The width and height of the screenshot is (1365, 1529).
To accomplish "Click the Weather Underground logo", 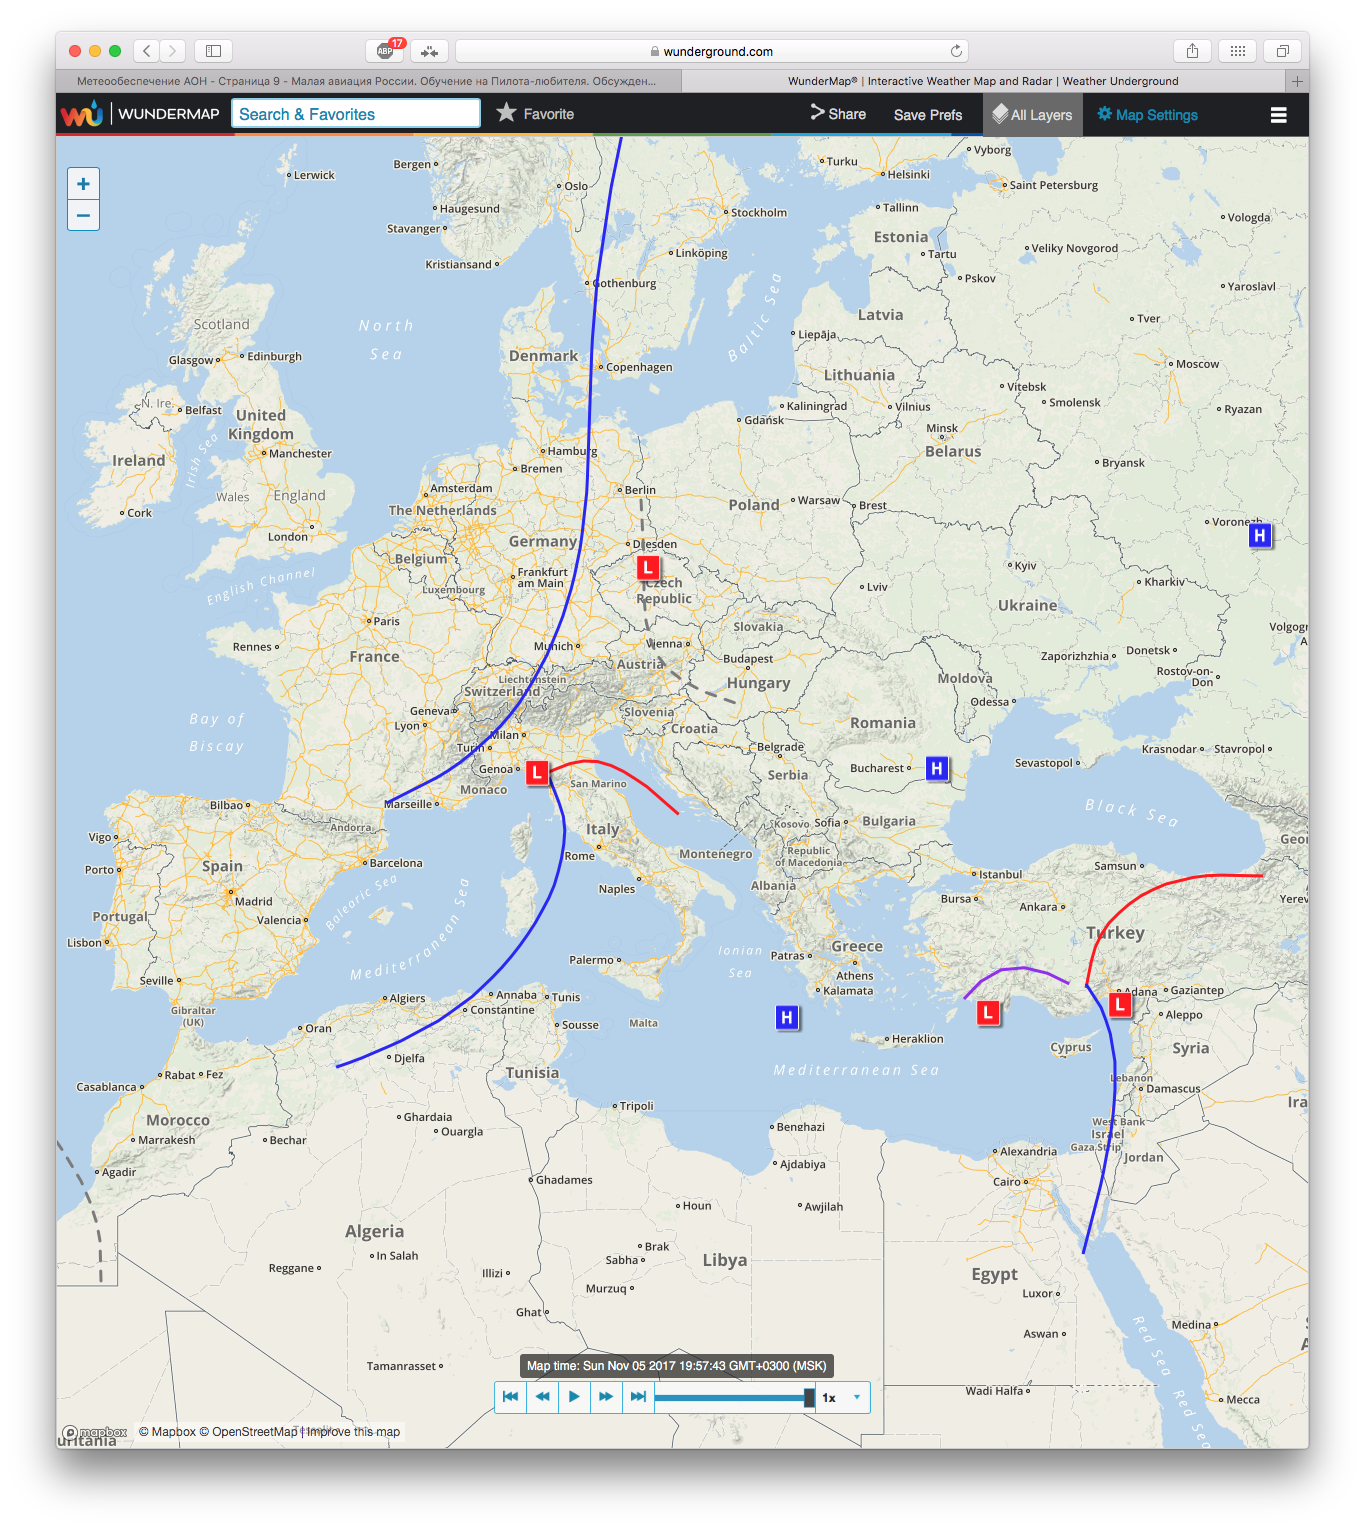I will coord(82,114).
